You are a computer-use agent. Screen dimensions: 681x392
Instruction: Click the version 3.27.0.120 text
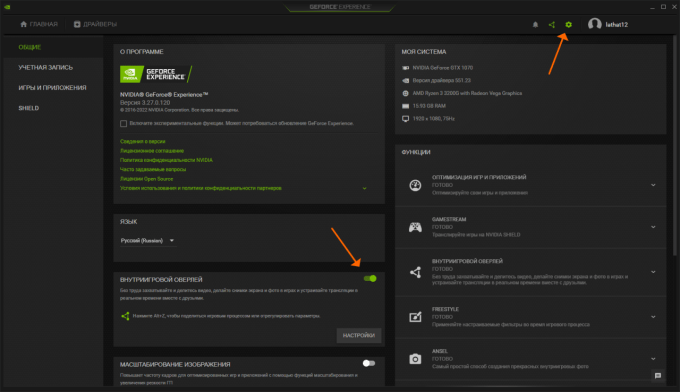coord(145,103)
